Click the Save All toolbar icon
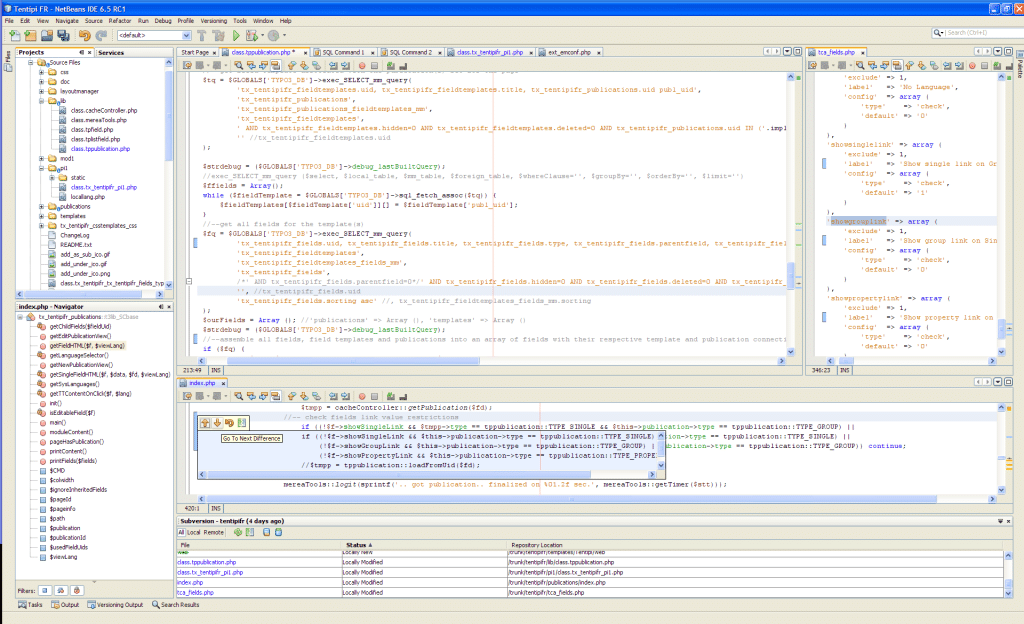 [62, 35]
